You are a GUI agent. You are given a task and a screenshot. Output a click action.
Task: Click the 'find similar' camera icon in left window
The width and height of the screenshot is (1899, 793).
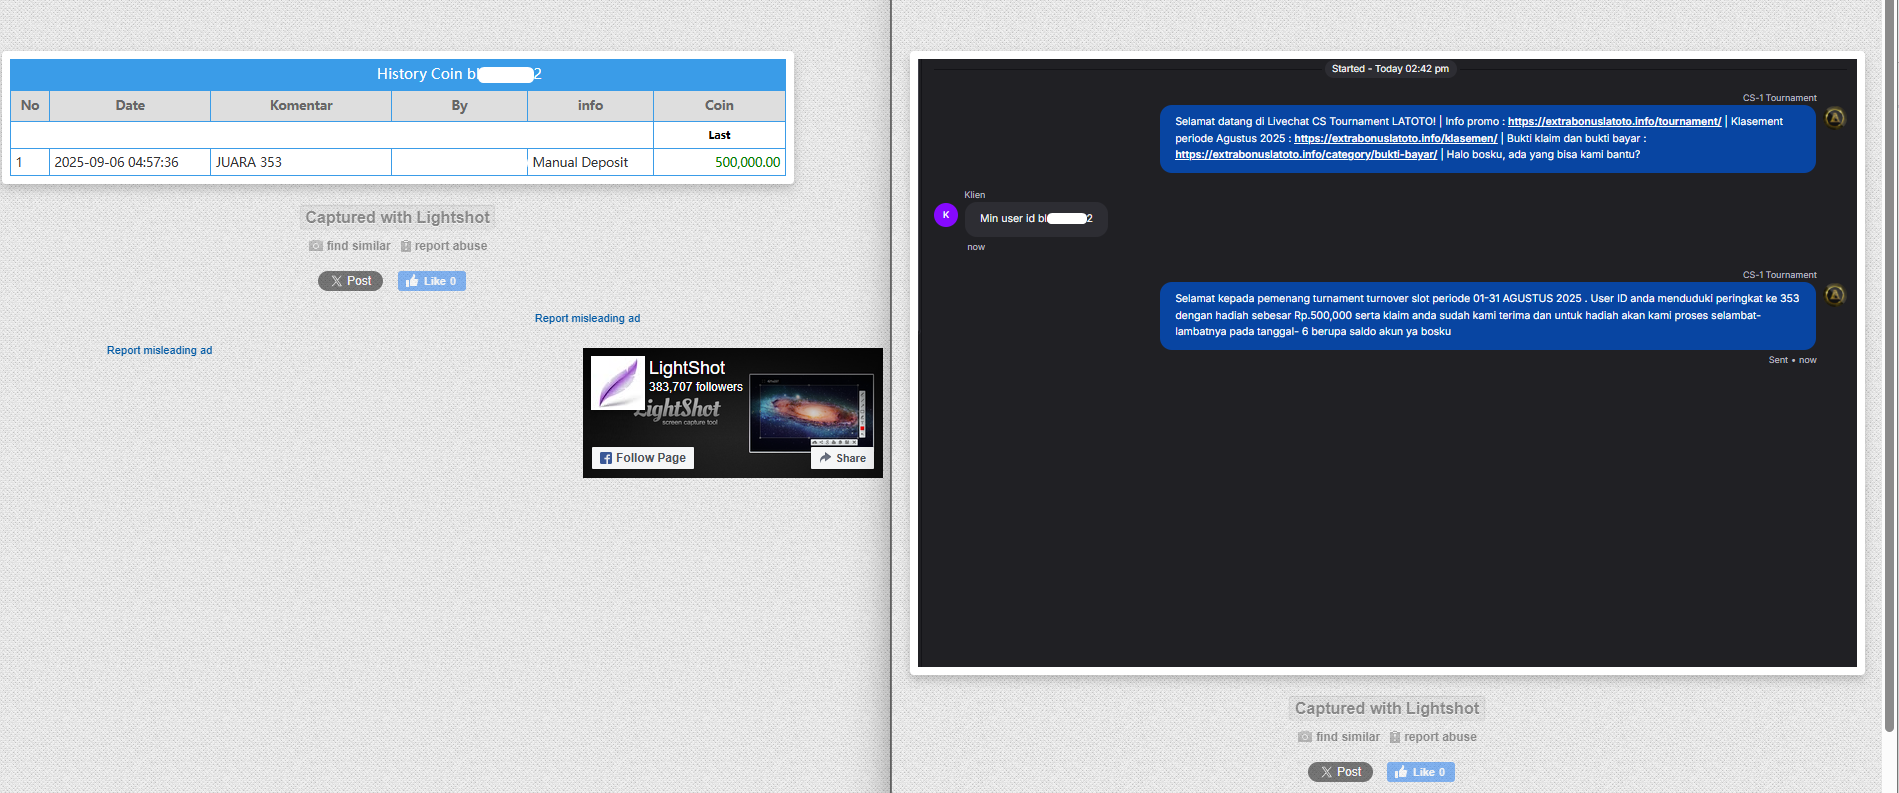[316, 246]
